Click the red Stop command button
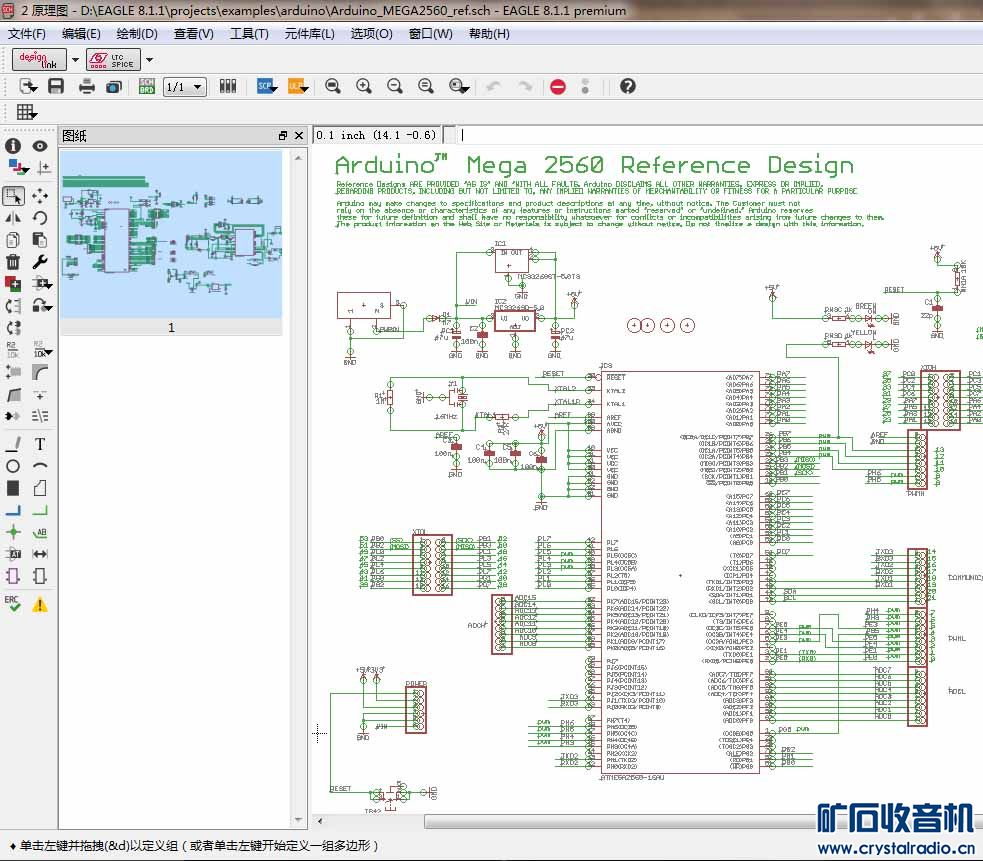Screen dimensions: 983x861 point(558,87)
